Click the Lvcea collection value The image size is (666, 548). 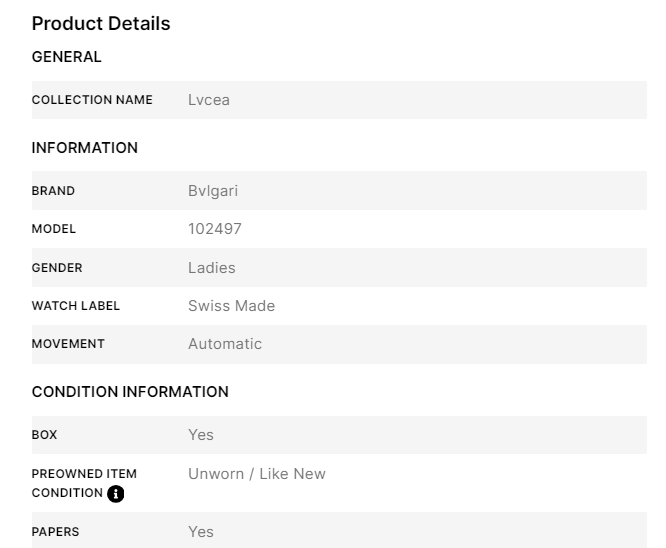209,100
